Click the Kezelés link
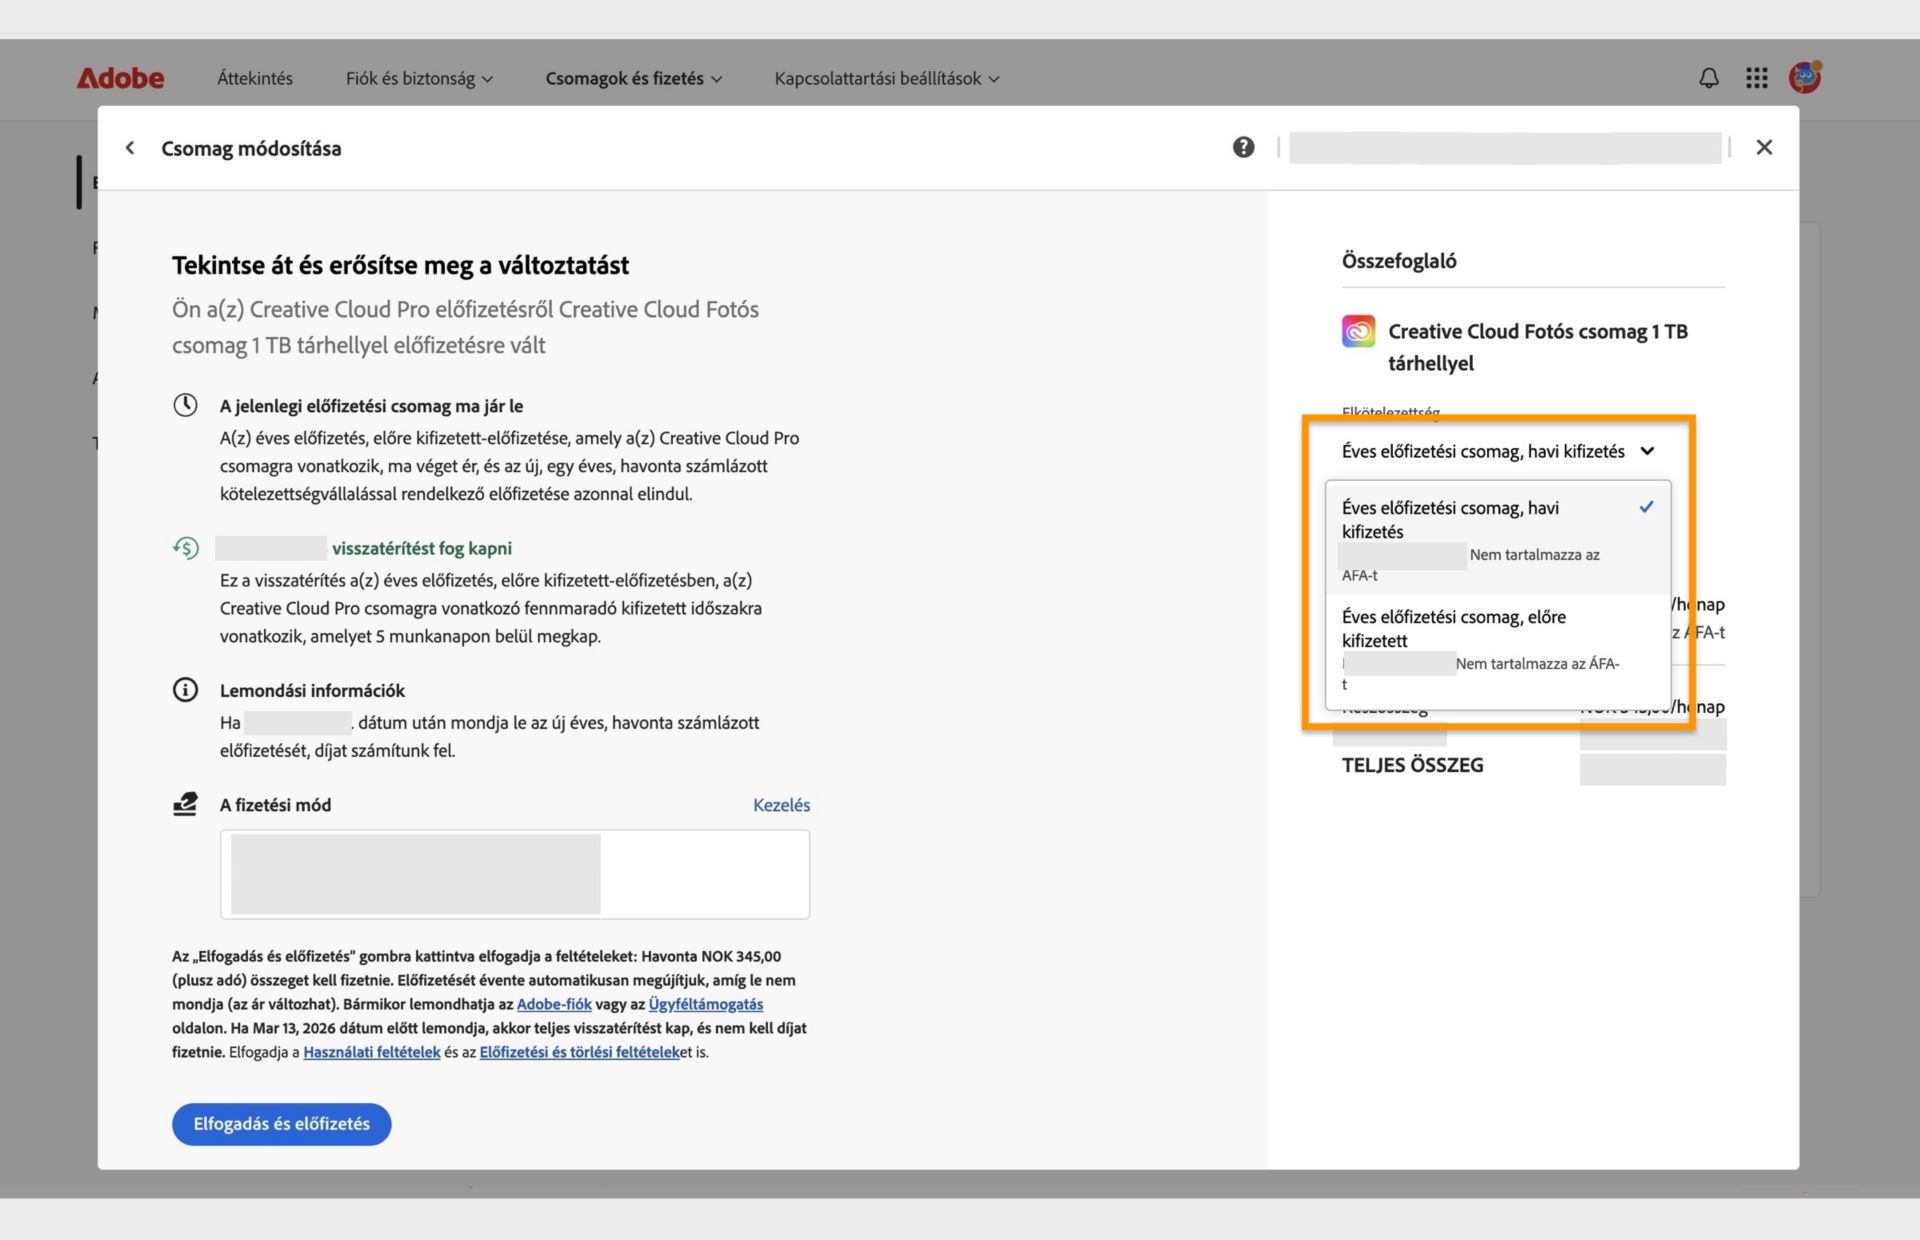Viewport: 1920px width, 1240px height. coord(781,805)
